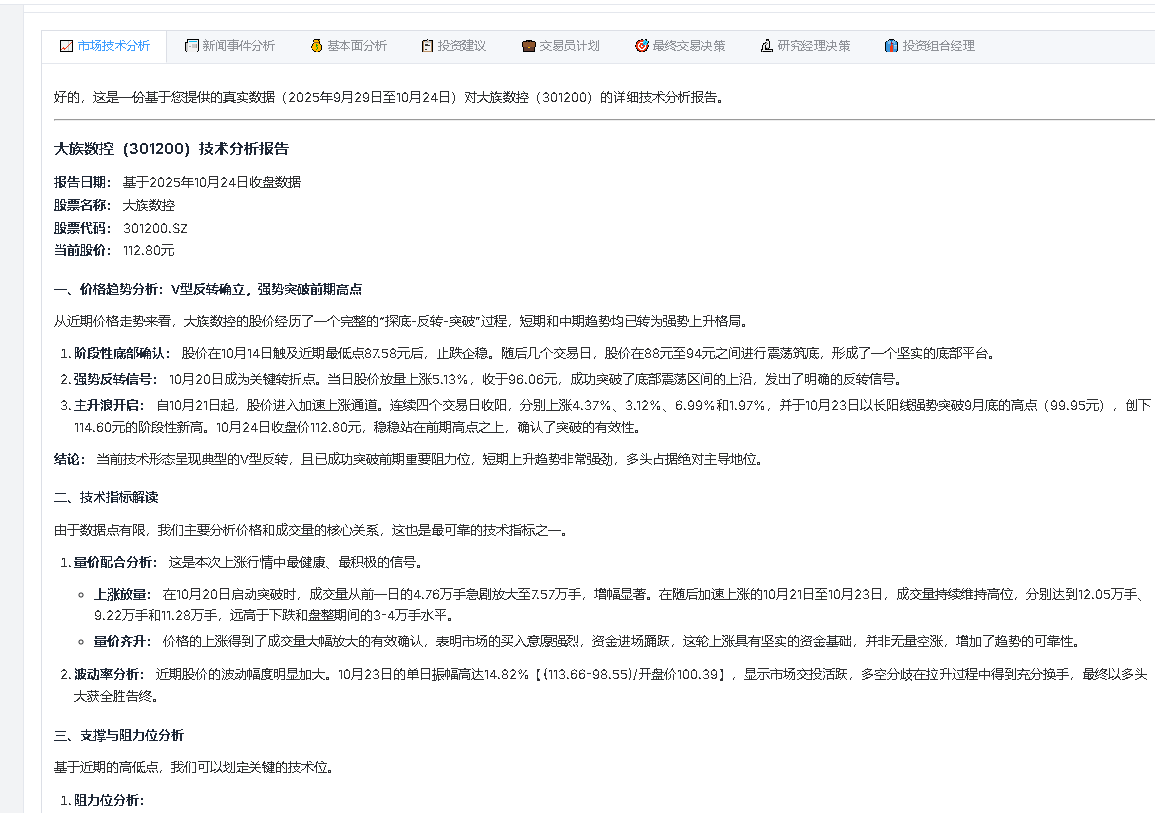Click the heading 大族数控（301200）技术分析报告
This screenshot has height=813, width=1155.
pyautogui.click(x=172, y=149)
